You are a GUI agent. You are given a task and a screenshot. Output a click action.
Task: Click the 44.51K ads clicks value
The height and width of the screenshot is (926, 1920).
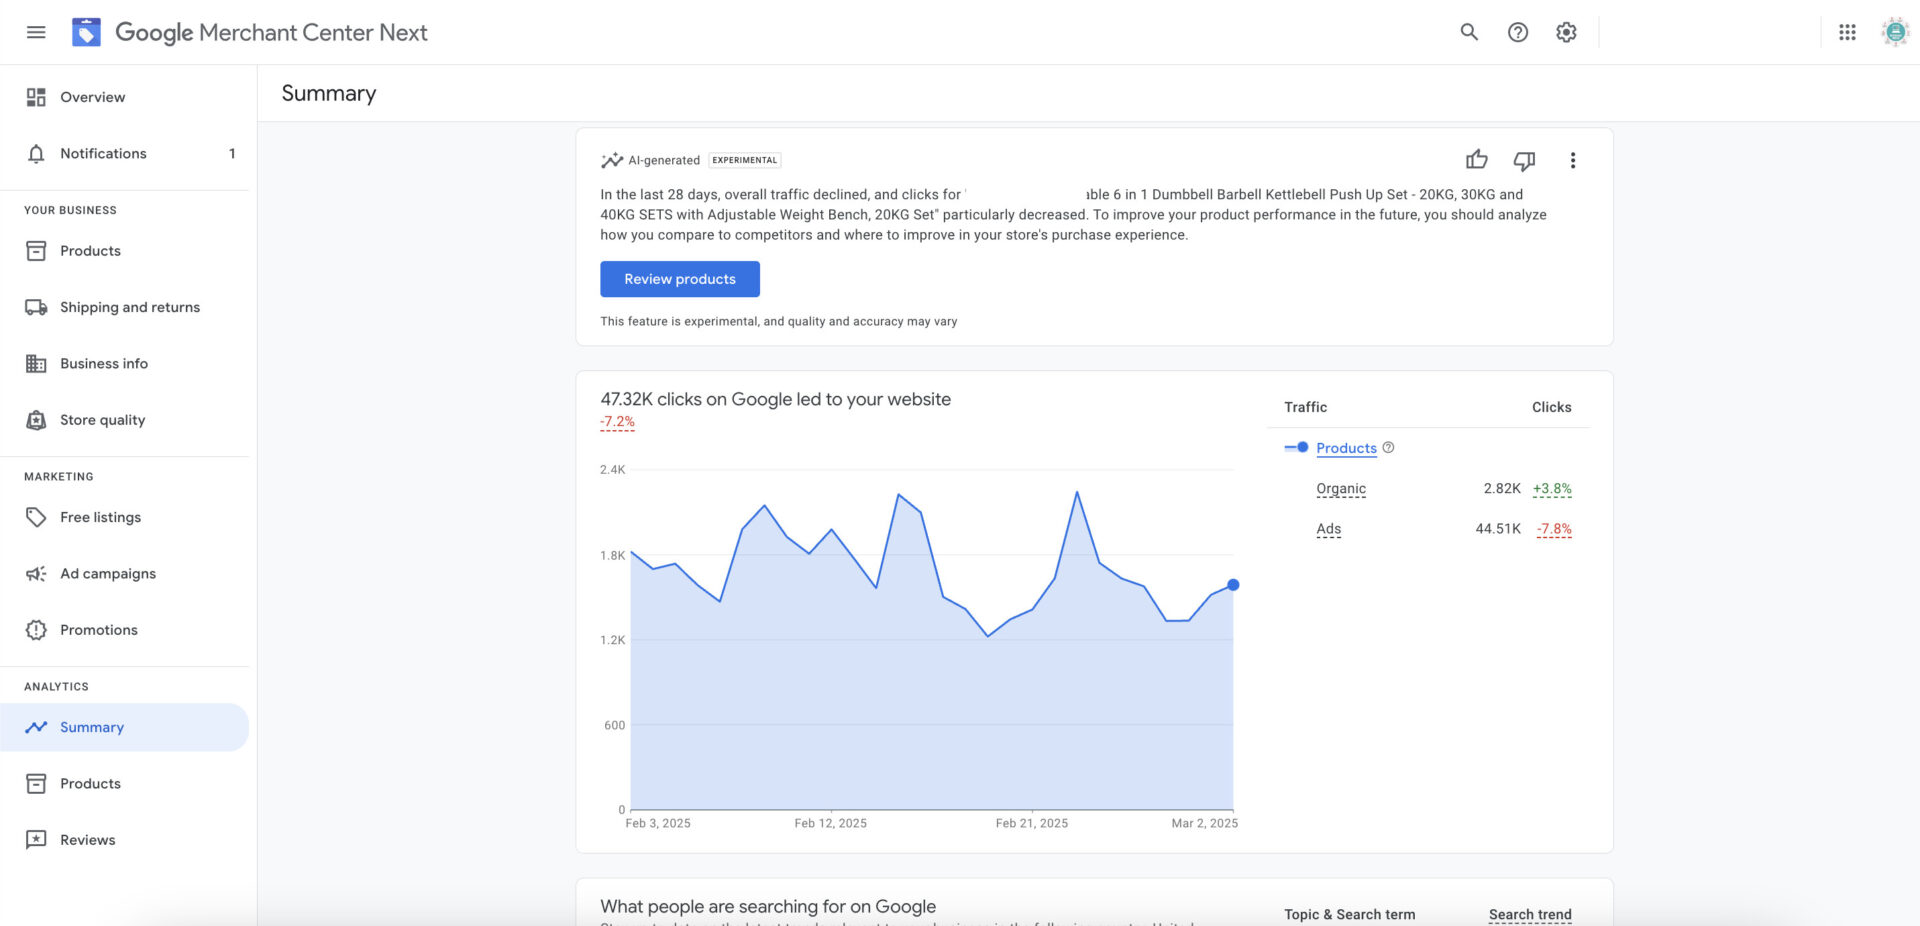(x=1498, y=529)
